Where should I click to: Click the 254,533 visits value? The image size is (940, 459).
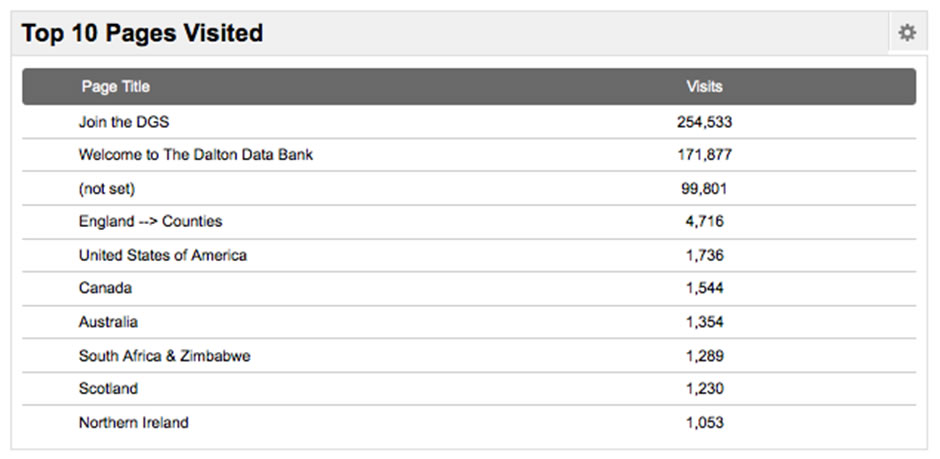pos(704,122)
